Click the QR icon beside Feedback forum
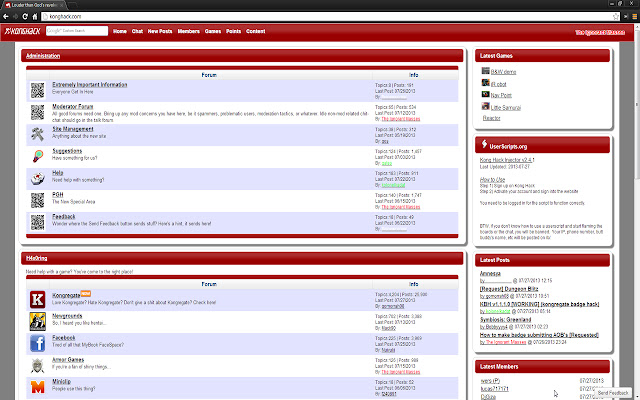The width and height of the screenshot is (640, 400). click(x=38, y=222)
